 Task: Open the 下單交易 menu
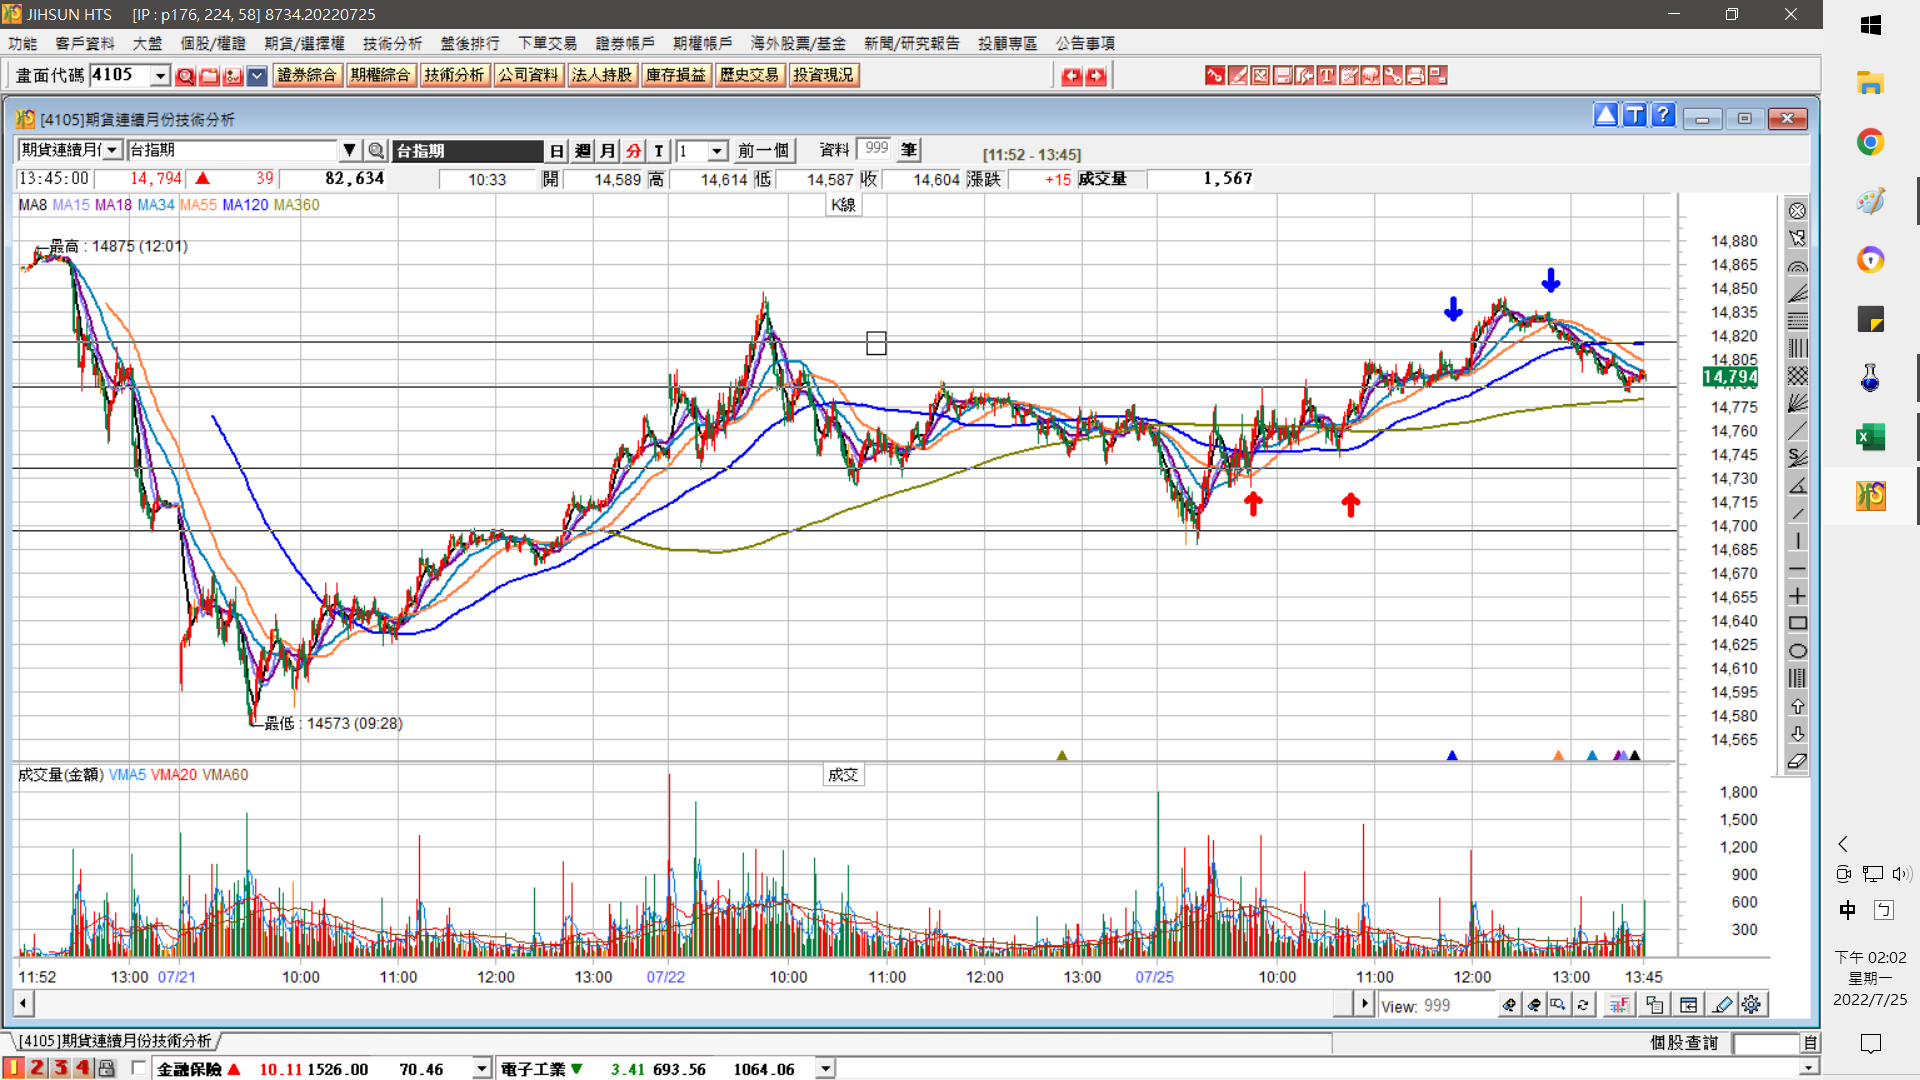coord(547,43)
